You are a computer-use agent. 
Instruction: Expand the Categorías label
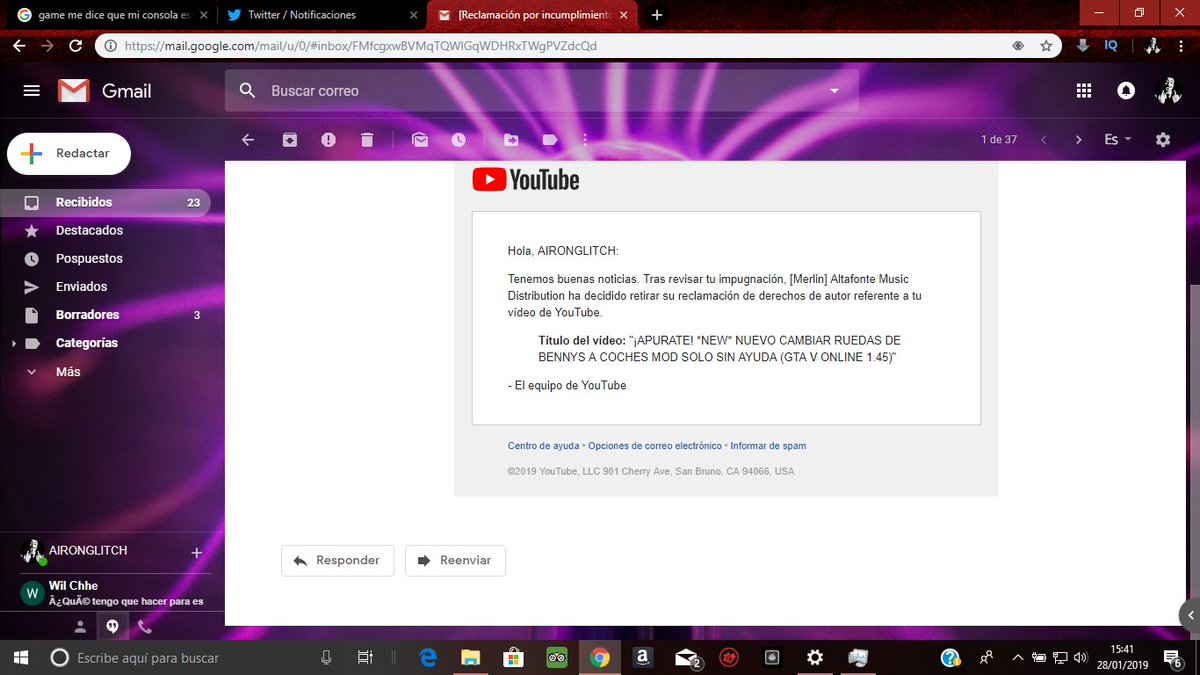(x=13, y=343)
